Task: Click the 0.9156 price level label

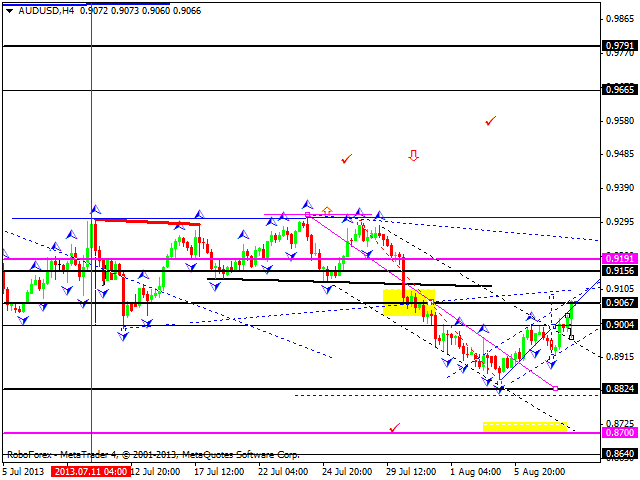Action: click(620, 271)
